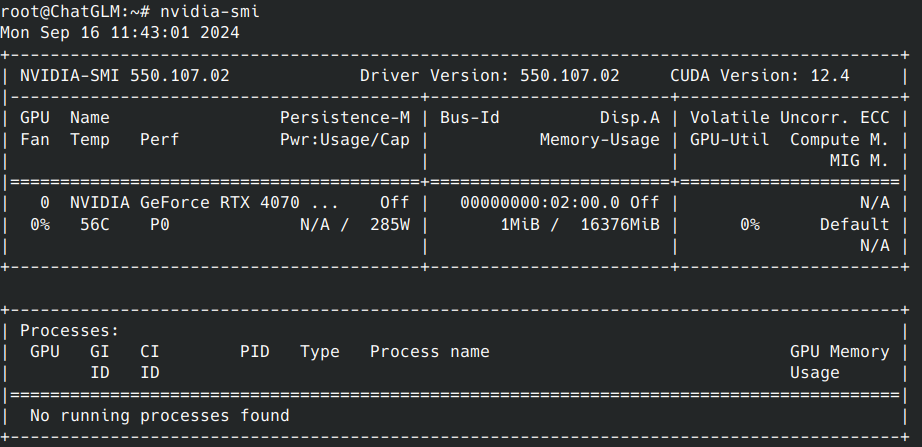Click the No running processes found message
This screenshot has height=447, width=922.
click(159, 415)
